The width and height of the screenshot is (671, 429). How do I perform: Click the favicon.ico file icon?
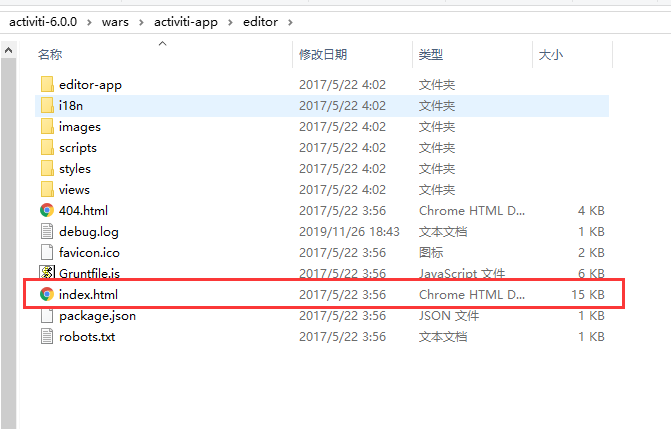click(x=47, y=252)
